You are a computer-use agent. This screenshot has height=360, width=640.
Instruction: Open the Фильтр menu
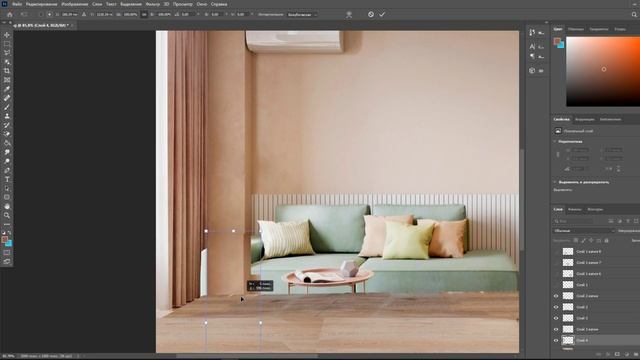pos(153,4)
